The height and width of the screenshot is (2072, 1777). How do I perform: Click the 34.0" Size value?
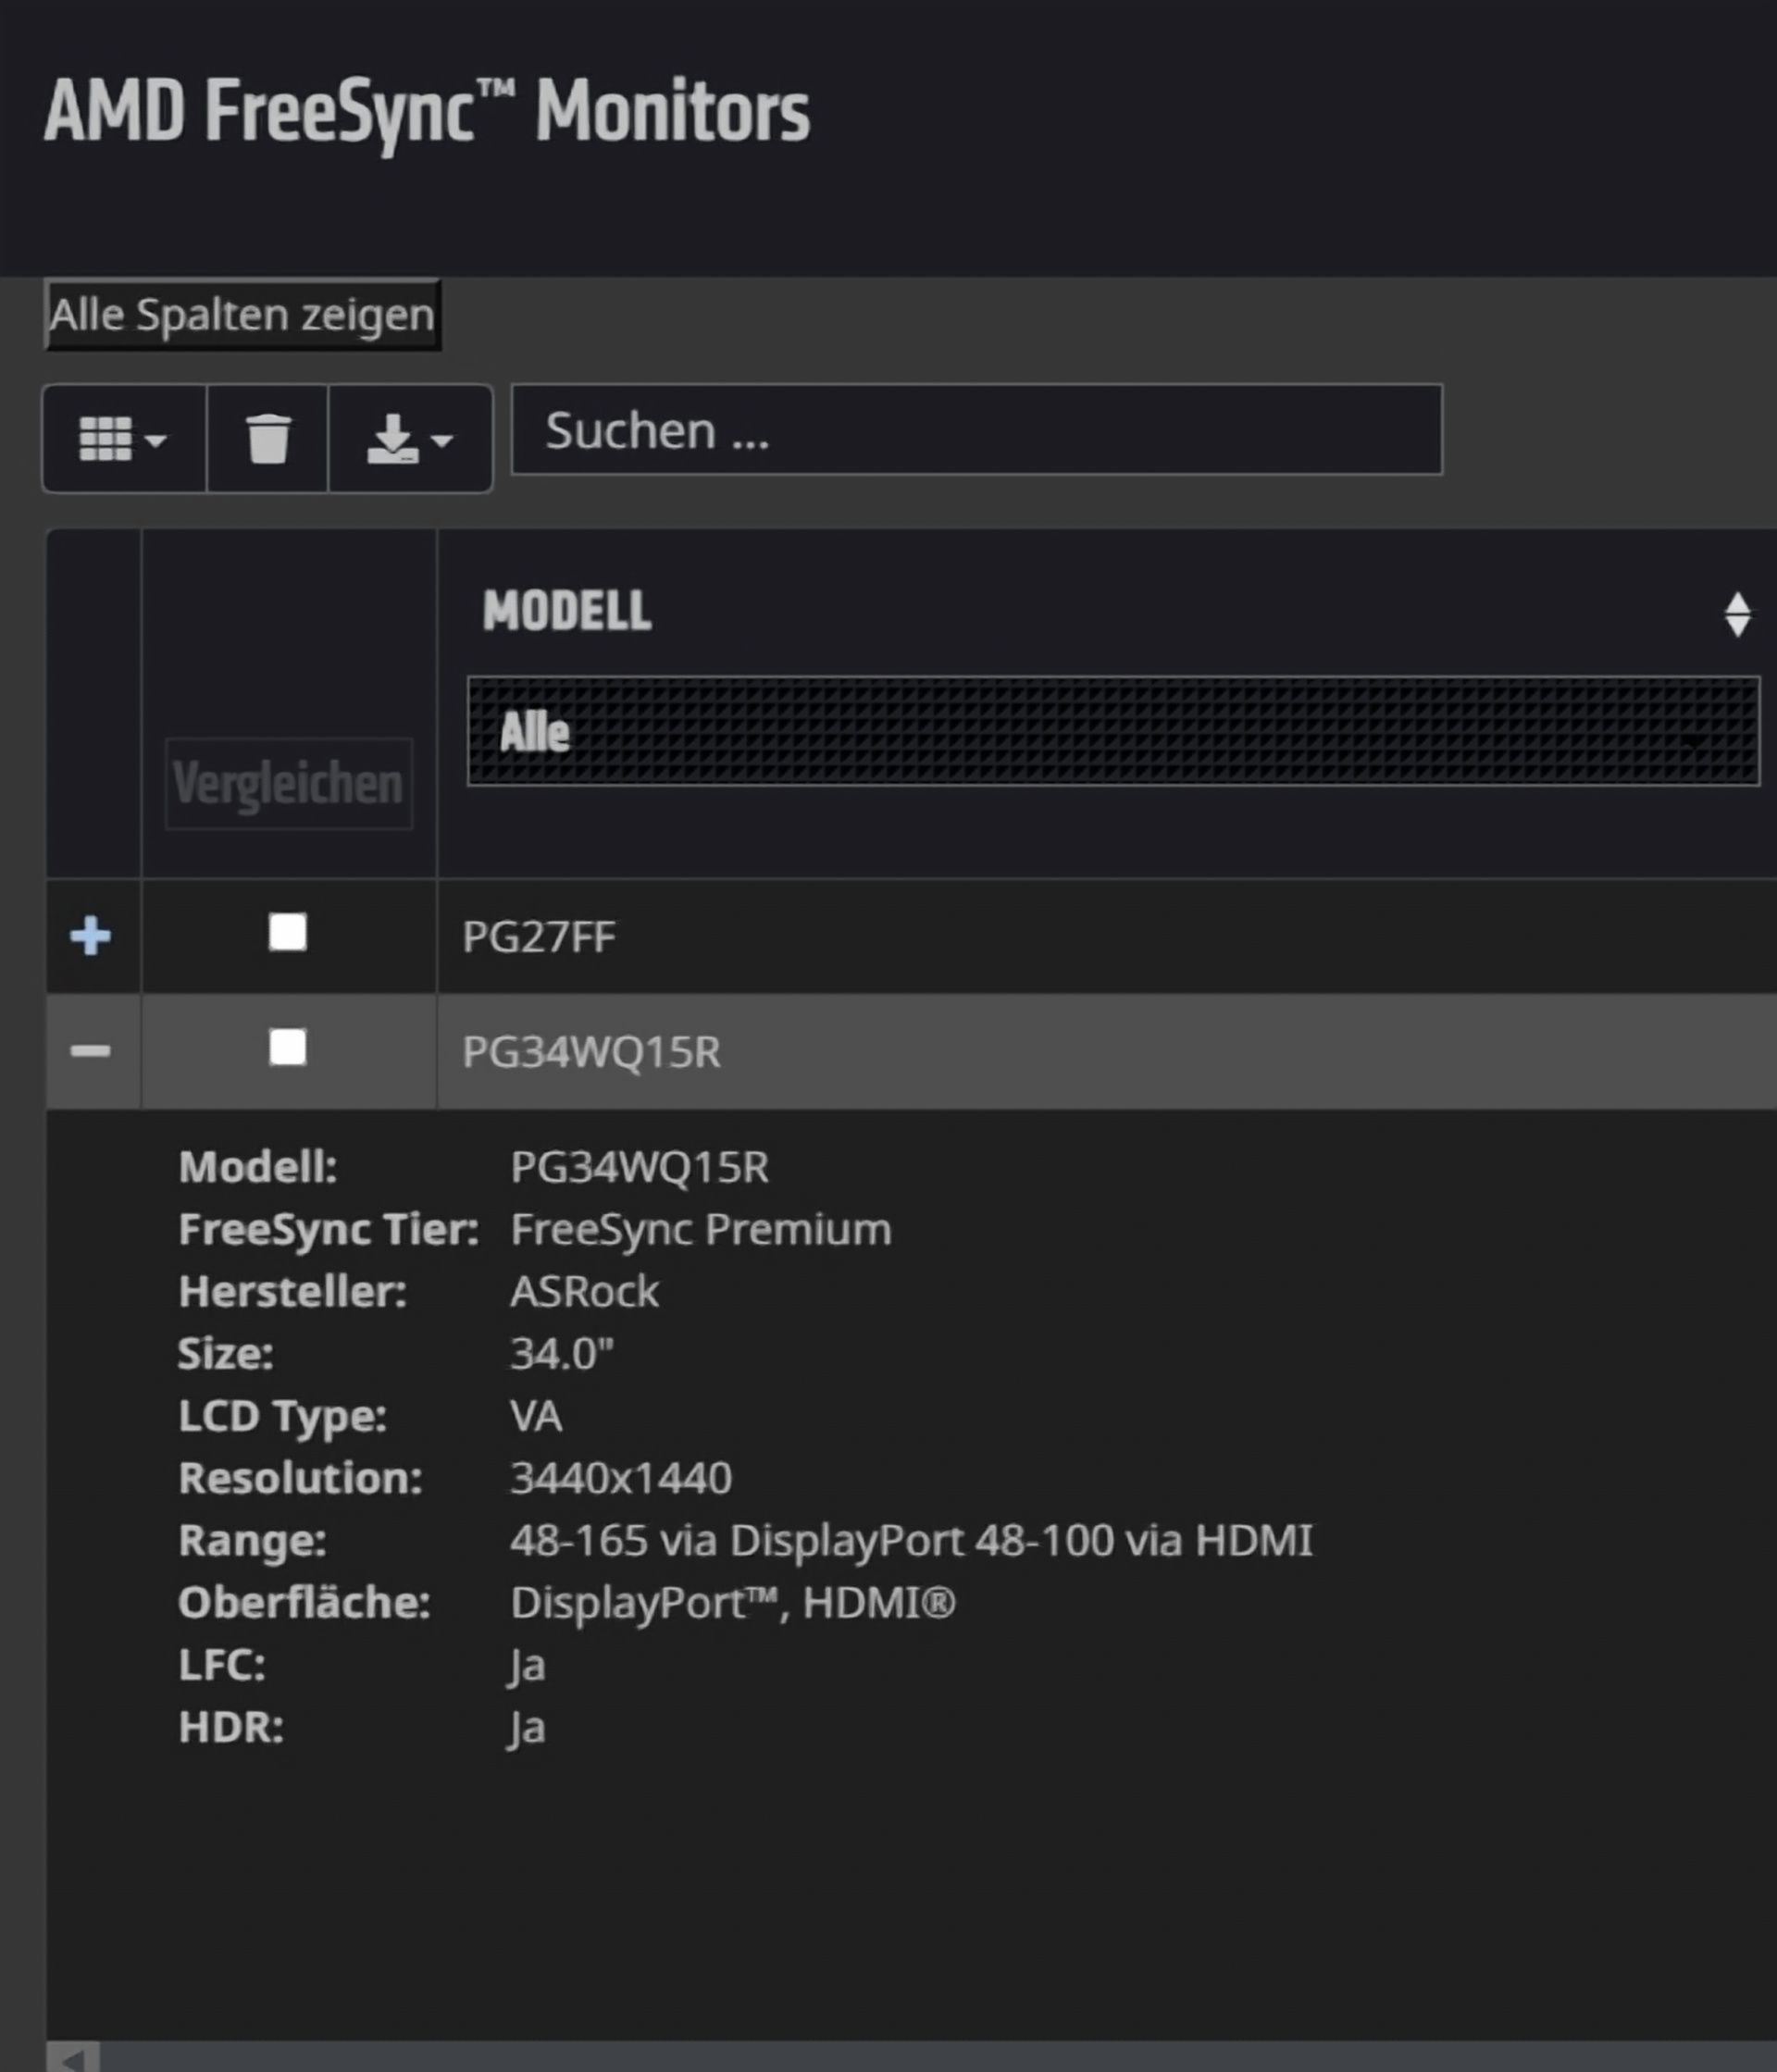coord(562,1353)
